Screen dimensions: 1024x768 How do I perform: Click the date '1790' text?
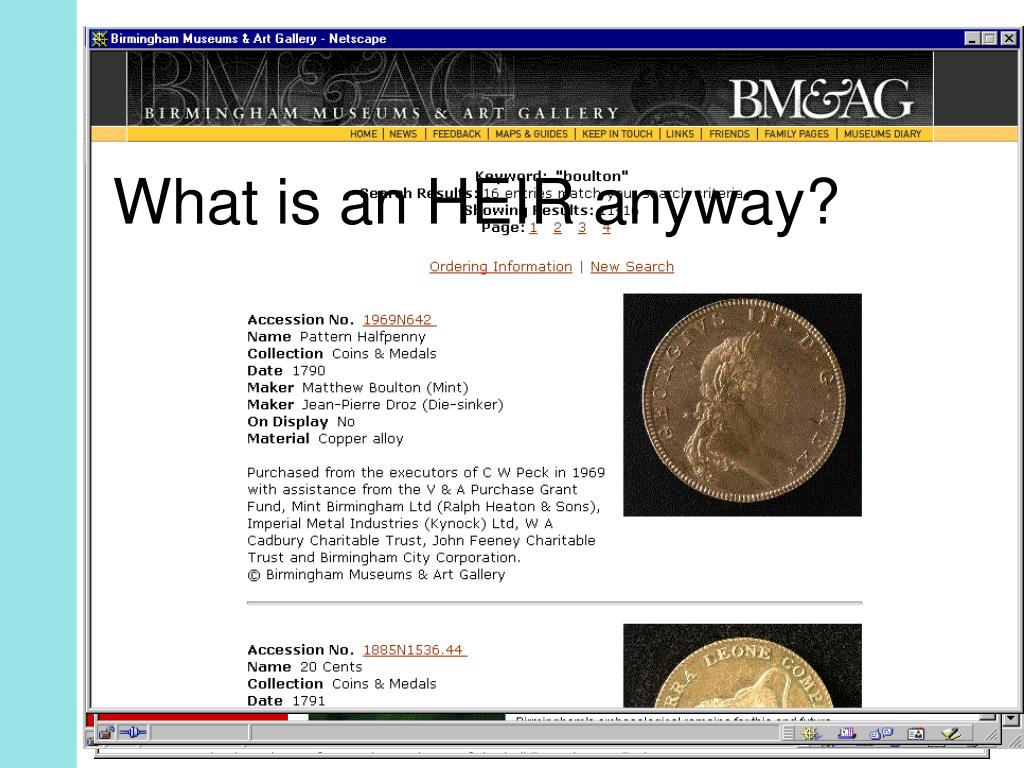coord(308,371)
